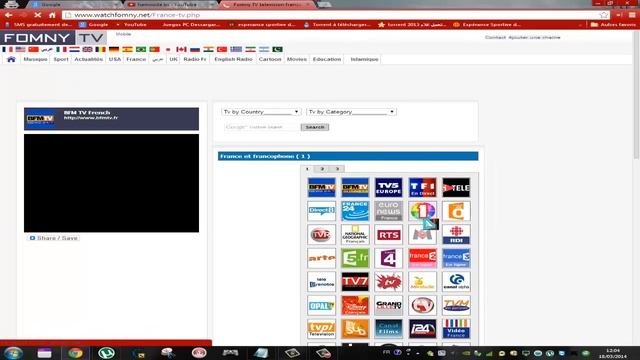Screen dimensions: 640x360
Task: Open the Islamique menu item
Action: click(x=364, y=59)
